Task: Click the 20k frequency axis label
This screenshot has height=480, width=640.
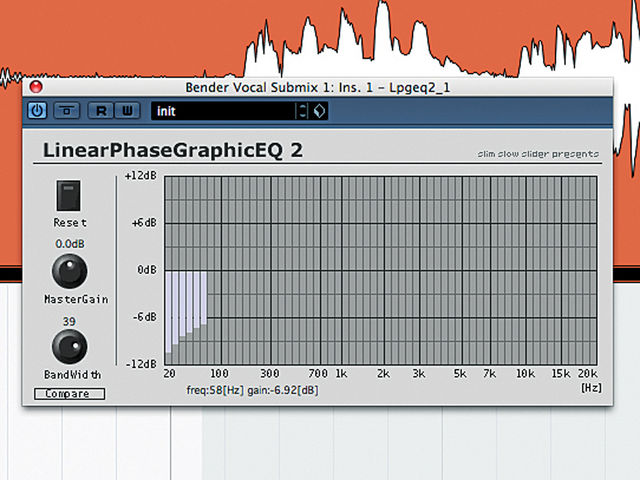Action: click(x=587, y=373)
